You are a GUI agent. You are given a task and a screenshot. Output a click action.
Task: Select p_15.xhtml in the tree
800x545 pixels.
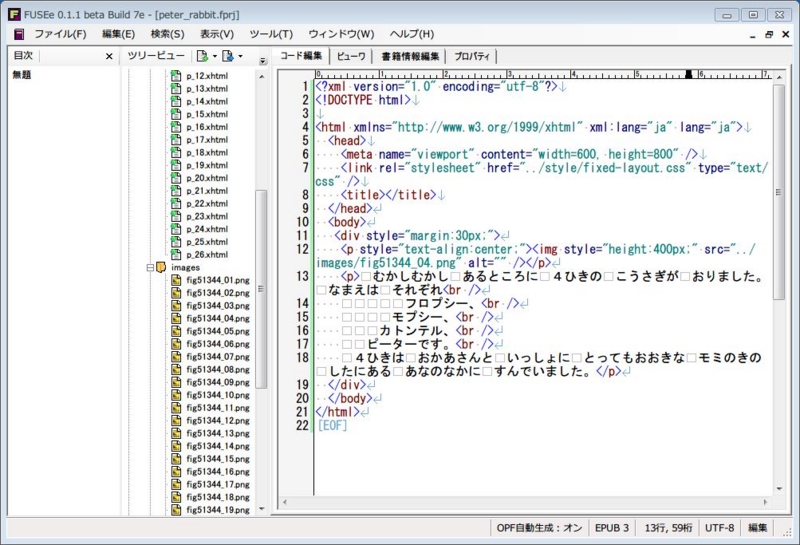point(207,114)
